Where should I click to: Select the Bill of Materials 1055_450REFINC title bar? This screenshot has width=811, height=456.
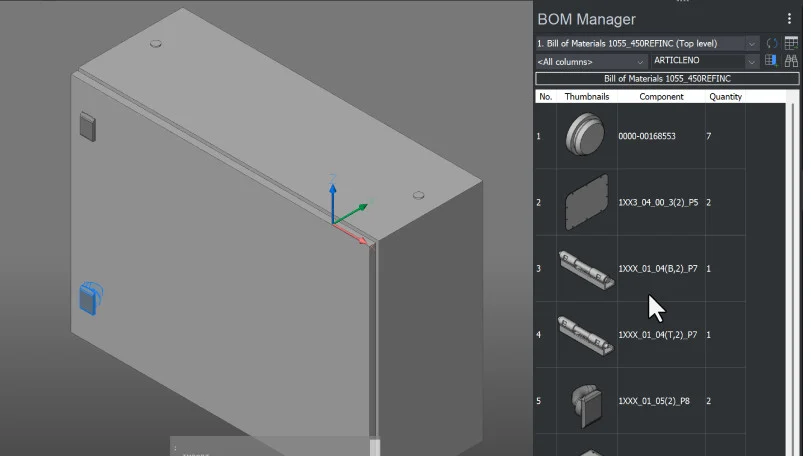(667, 79)
